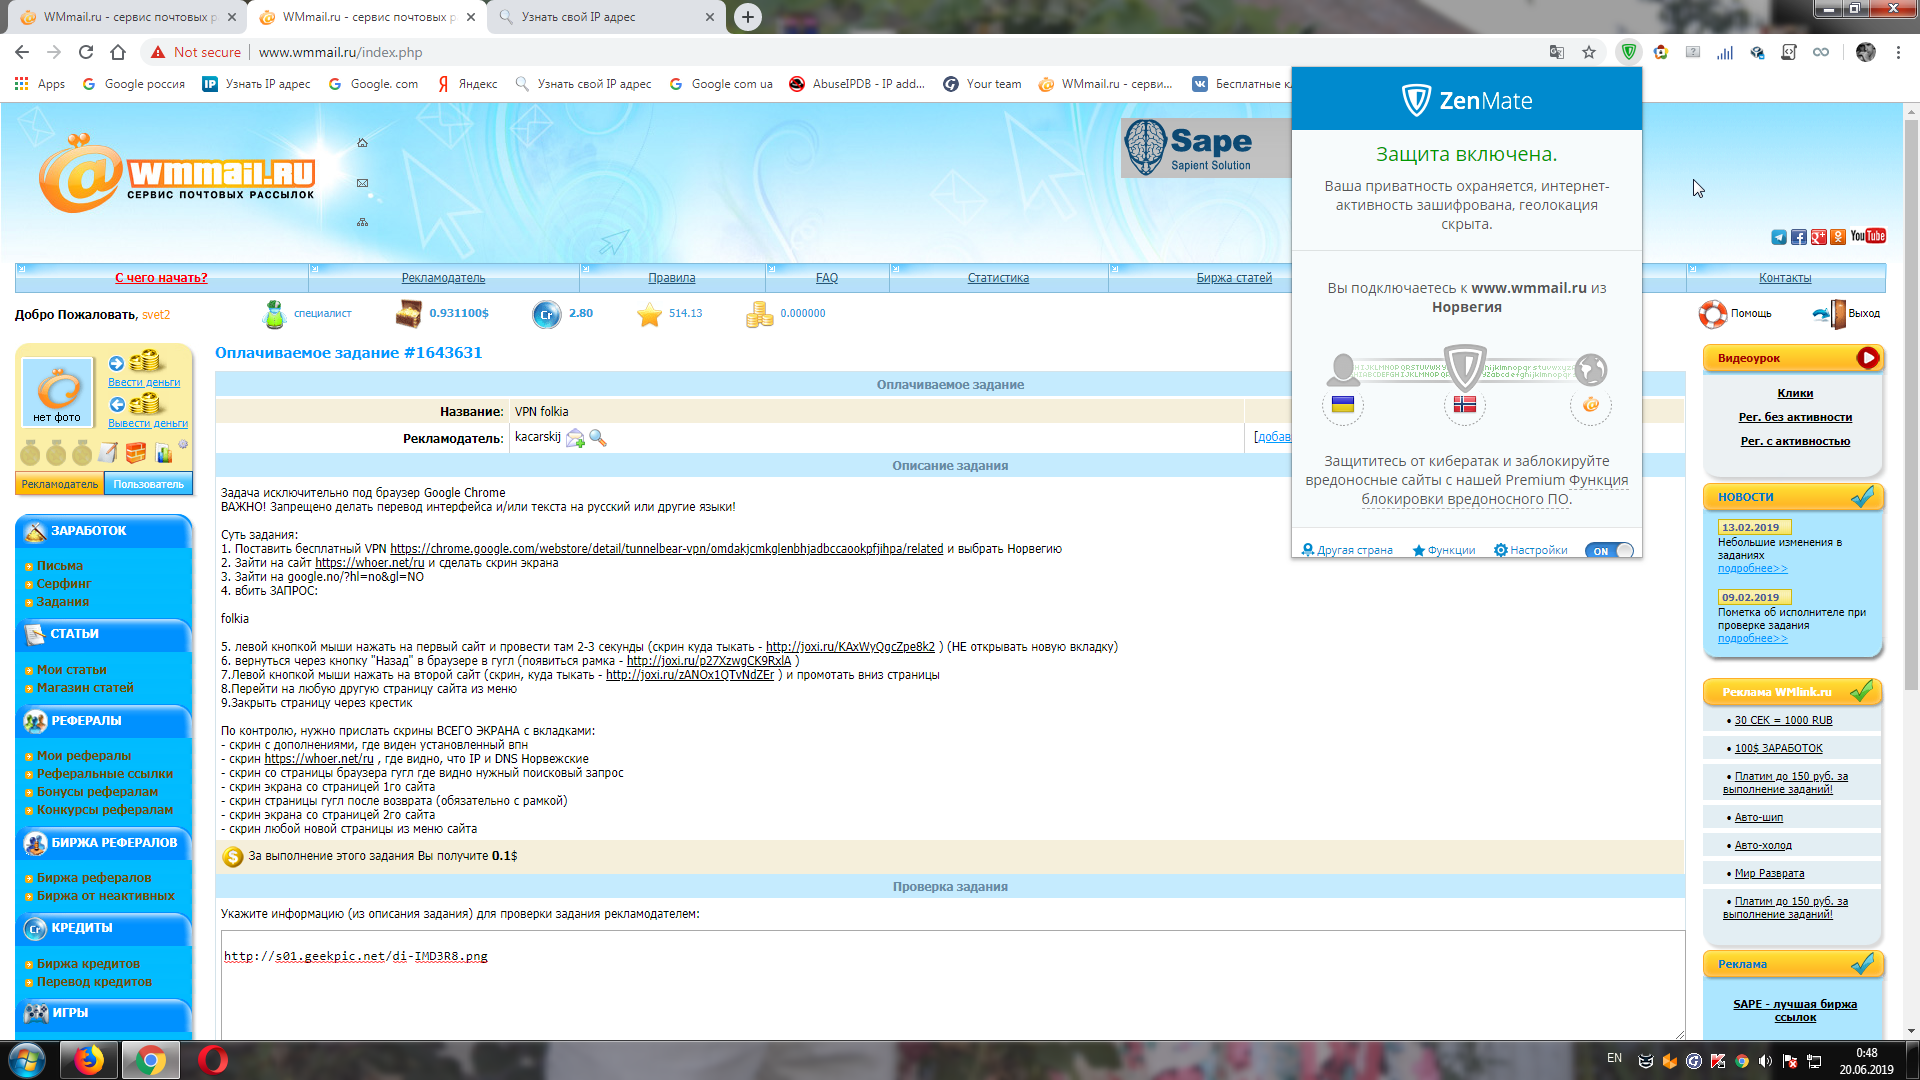Open the tunnelbear-vpn Chrome webstore link
Screen dimensions: 1920x1080
(666, 549)
